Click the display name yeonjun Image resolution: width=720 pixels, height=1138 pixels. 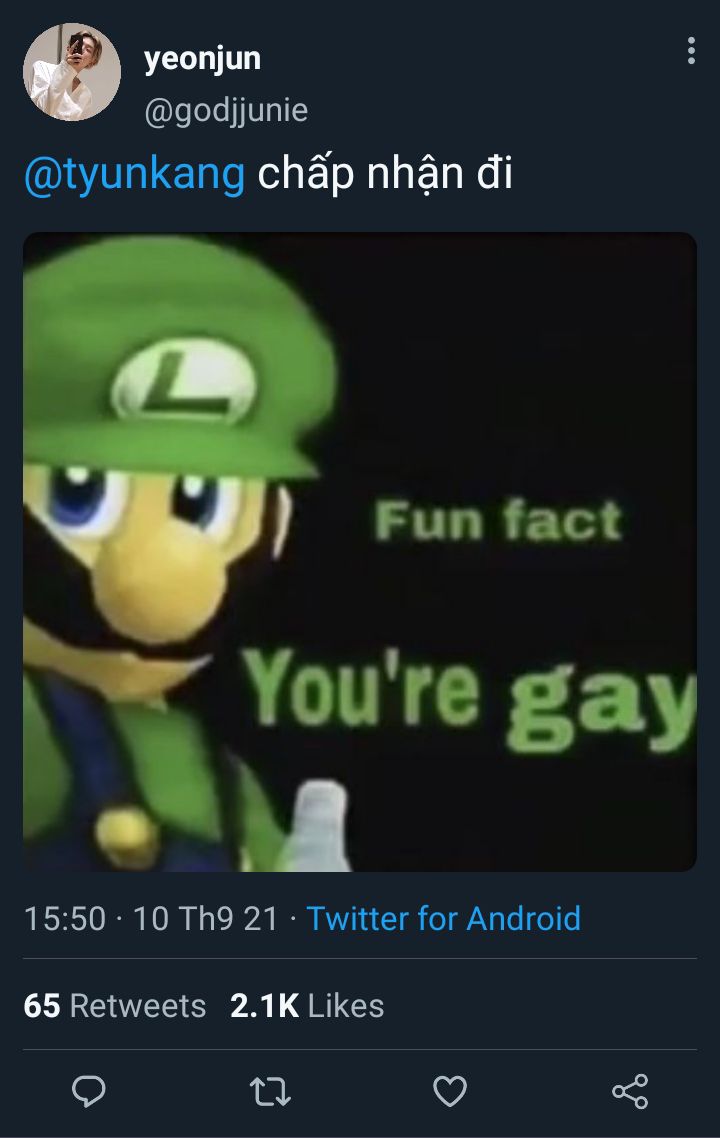click(x=202, y=60)
